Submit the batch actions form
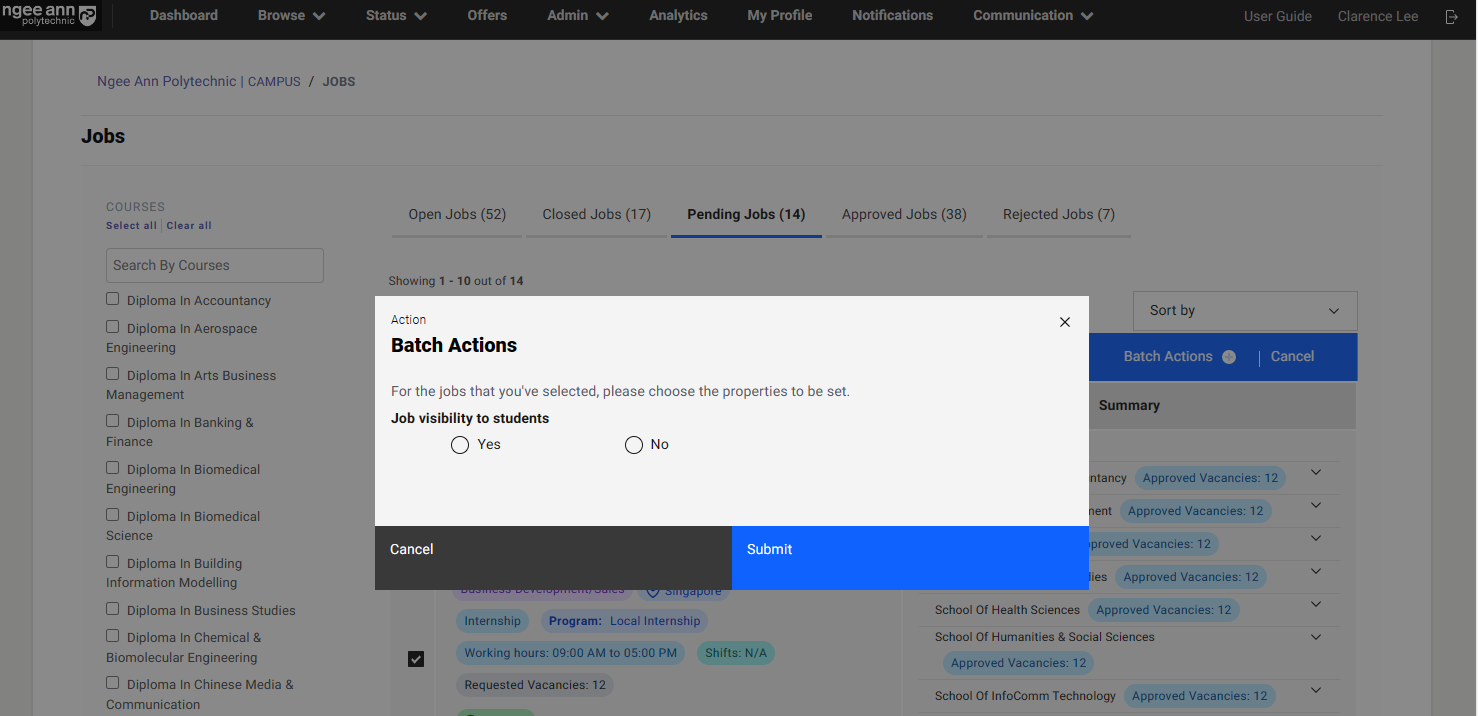 910,558
